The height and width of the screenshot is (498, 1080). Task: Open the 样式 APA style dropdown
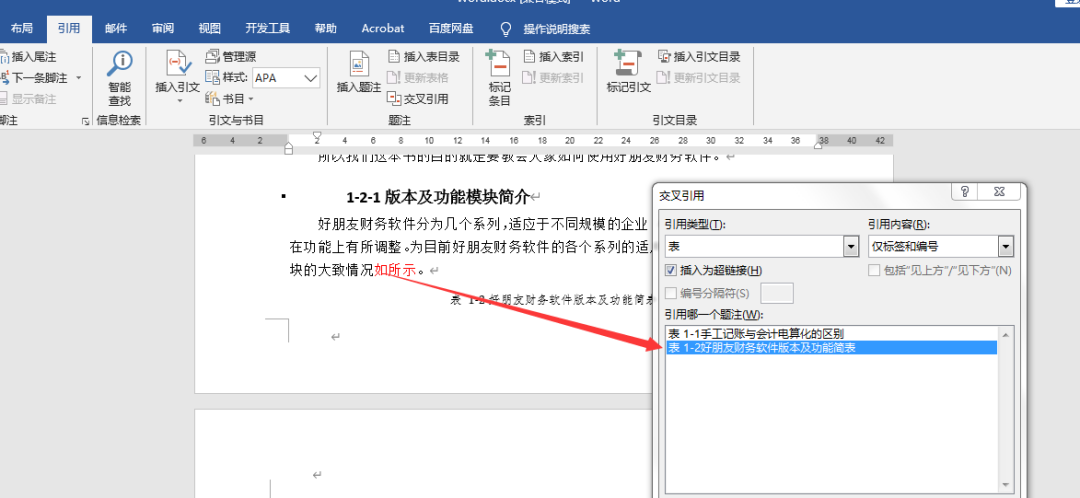pos(311,78)
